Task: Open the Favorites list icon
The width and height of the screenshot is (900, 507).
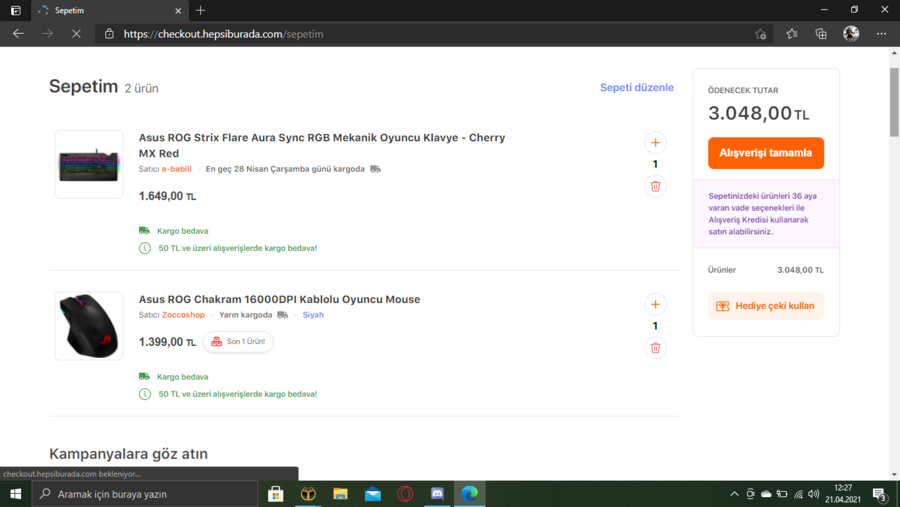Action: coord(792,34)
